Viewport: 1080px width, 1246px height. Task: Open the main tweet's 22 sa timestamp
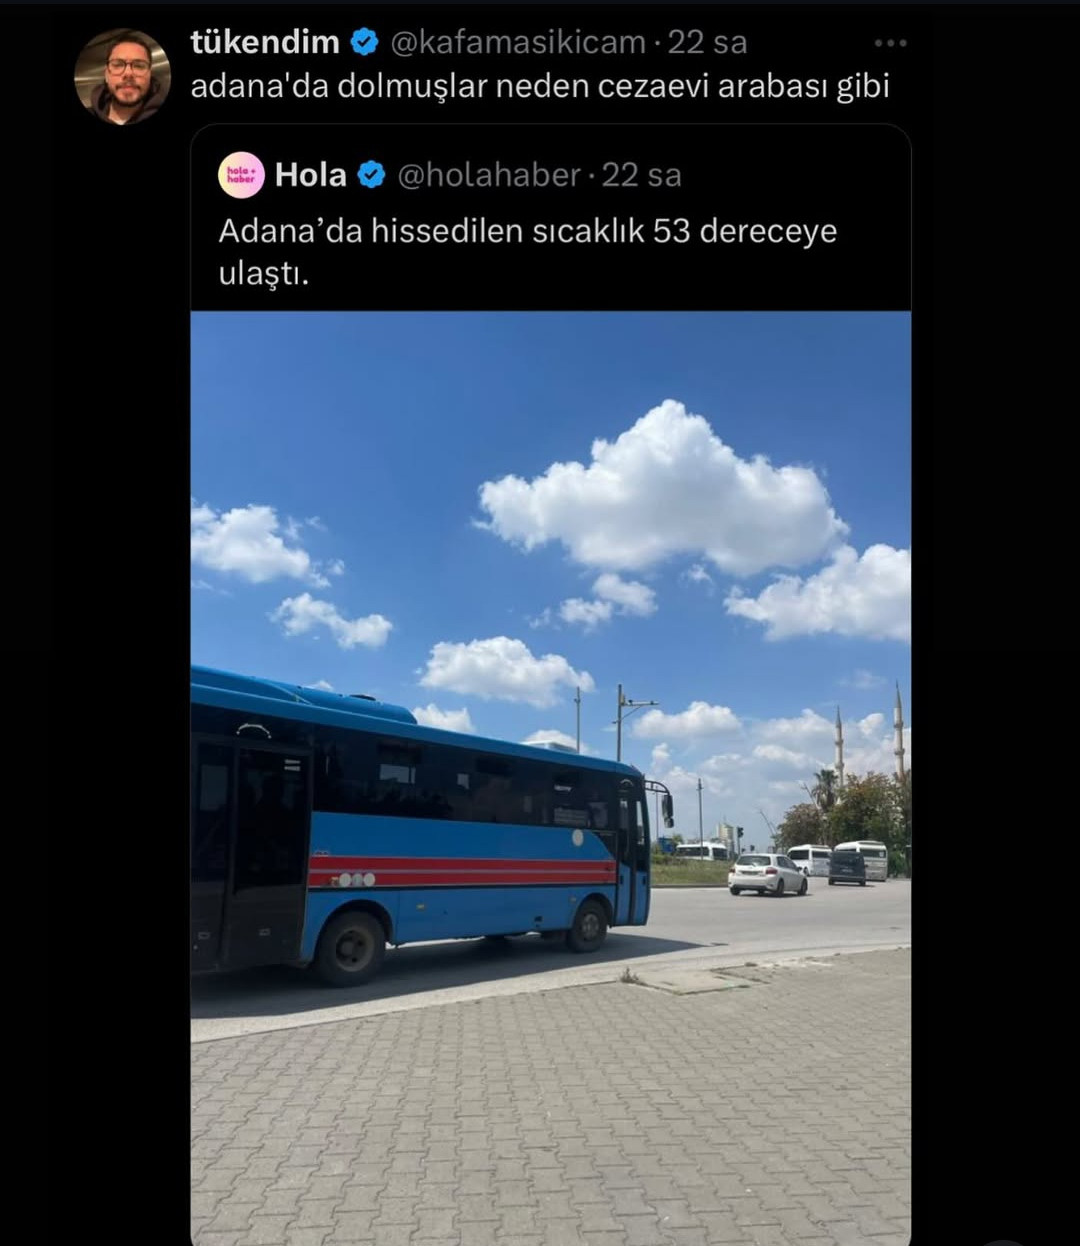tap(707, 42)
